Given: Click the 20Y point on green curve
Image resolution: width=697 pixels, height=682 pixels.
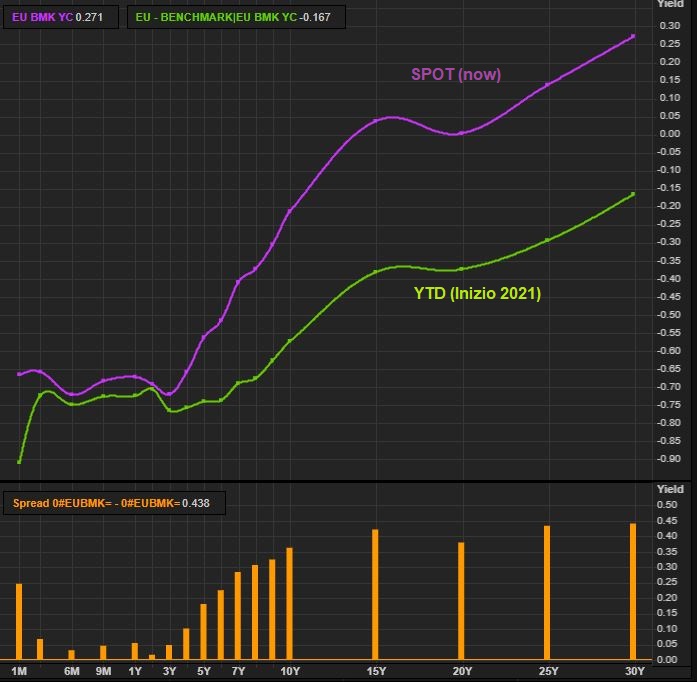Looking at the screenshot, I should click(461, 269).
